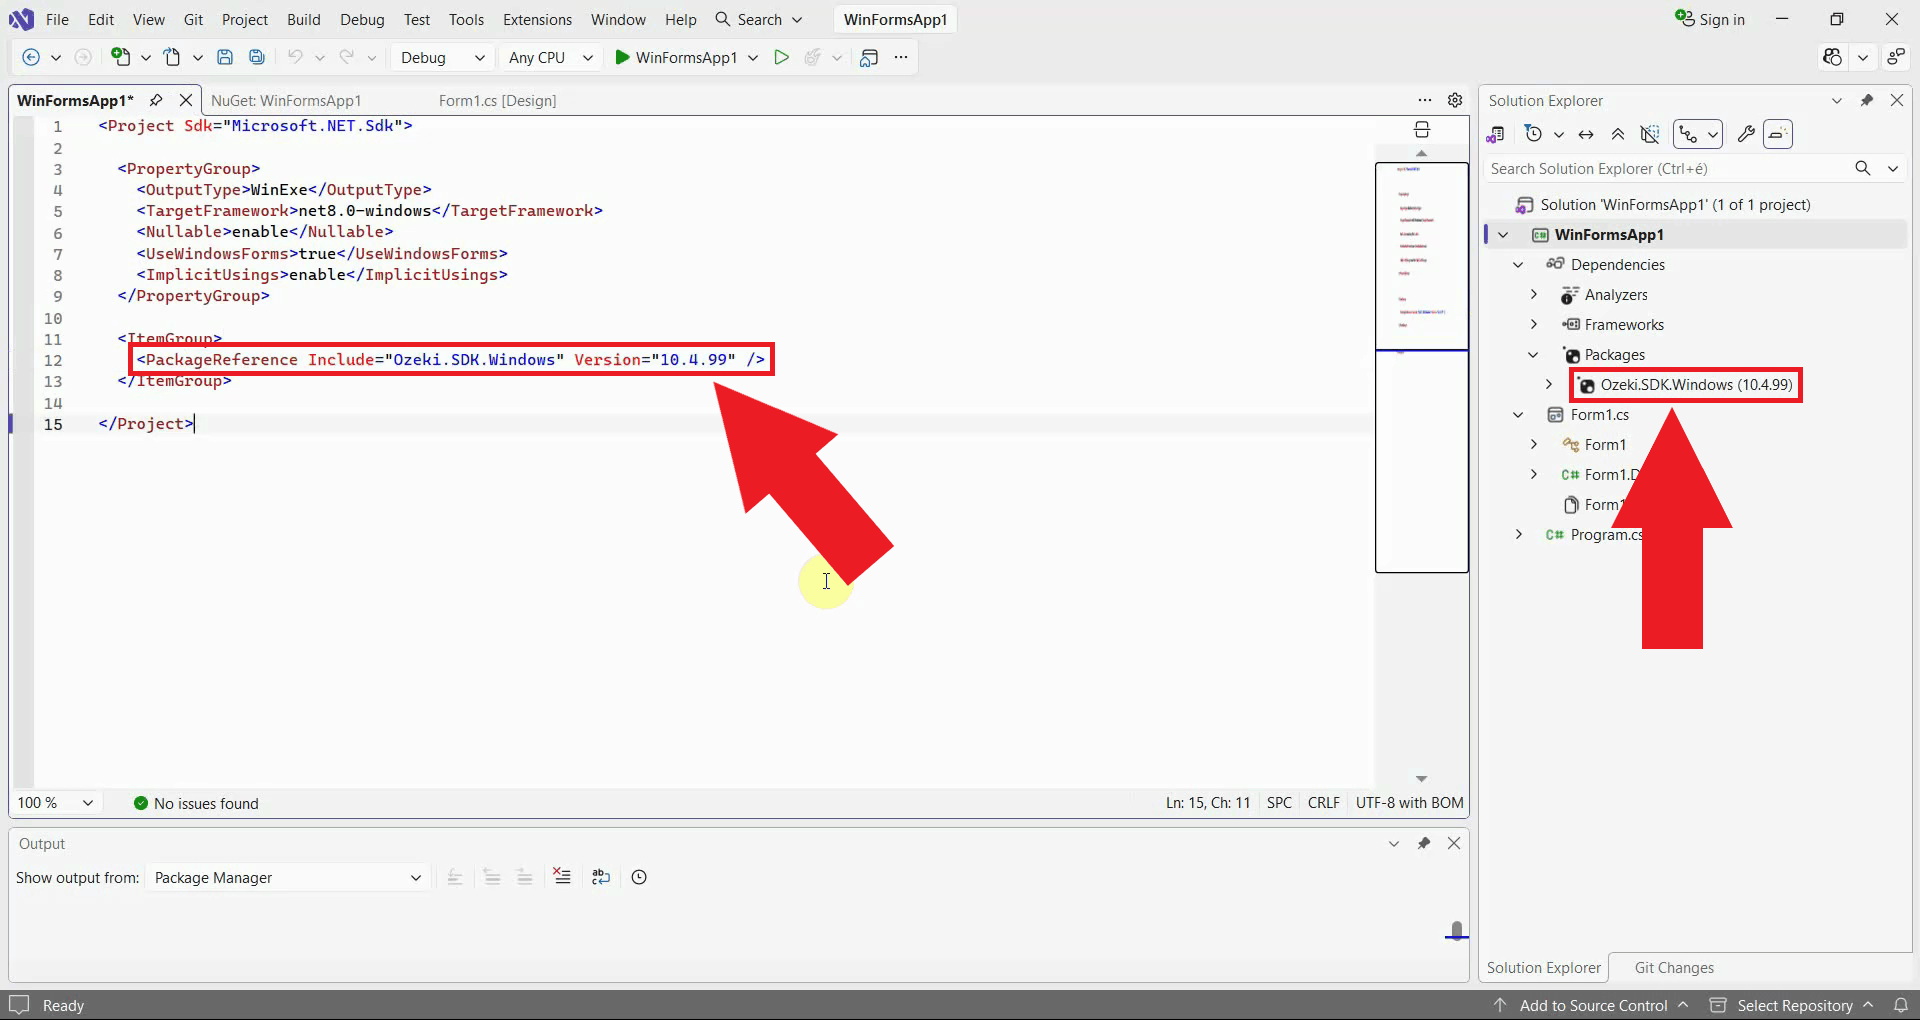Viewport: 1920px width, 1020px height.
Task: Open the Package Manager output source dropdown
Action: pos(288,877)
